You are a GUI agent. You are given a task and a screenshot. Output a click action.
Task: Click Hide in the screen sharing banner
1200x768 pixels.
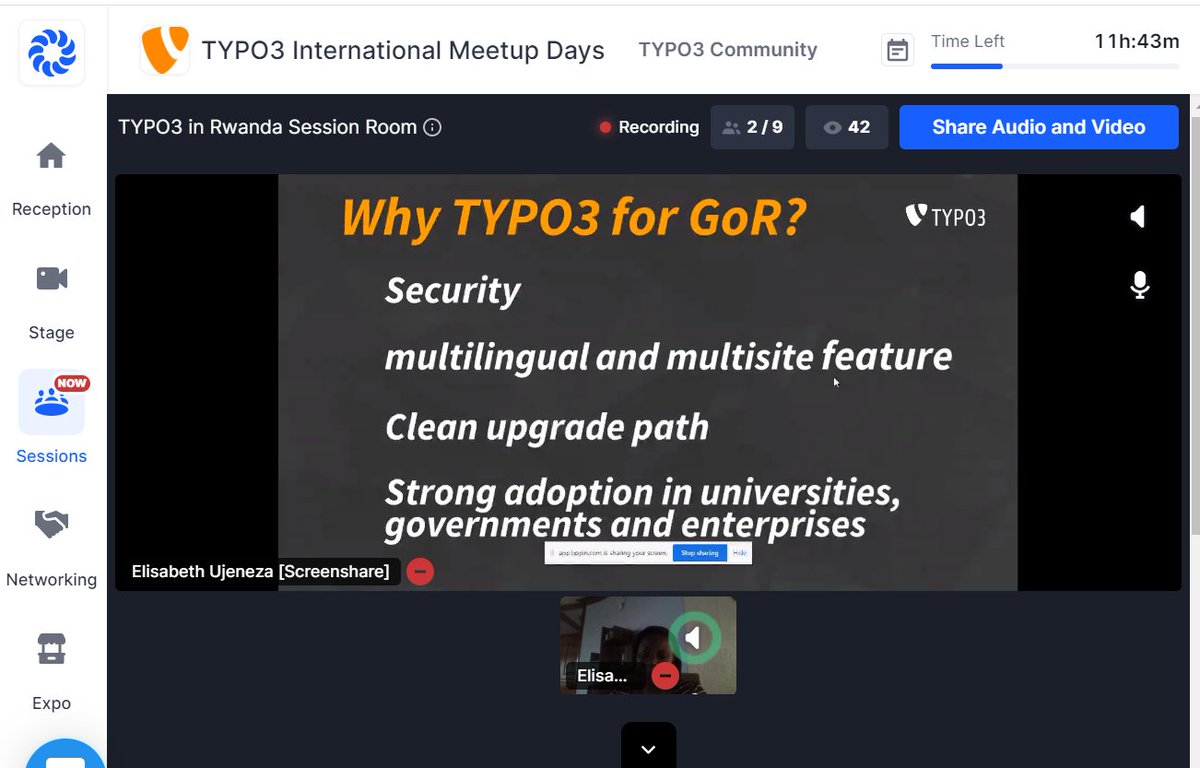pyautogui.click(x=740, y=552)
